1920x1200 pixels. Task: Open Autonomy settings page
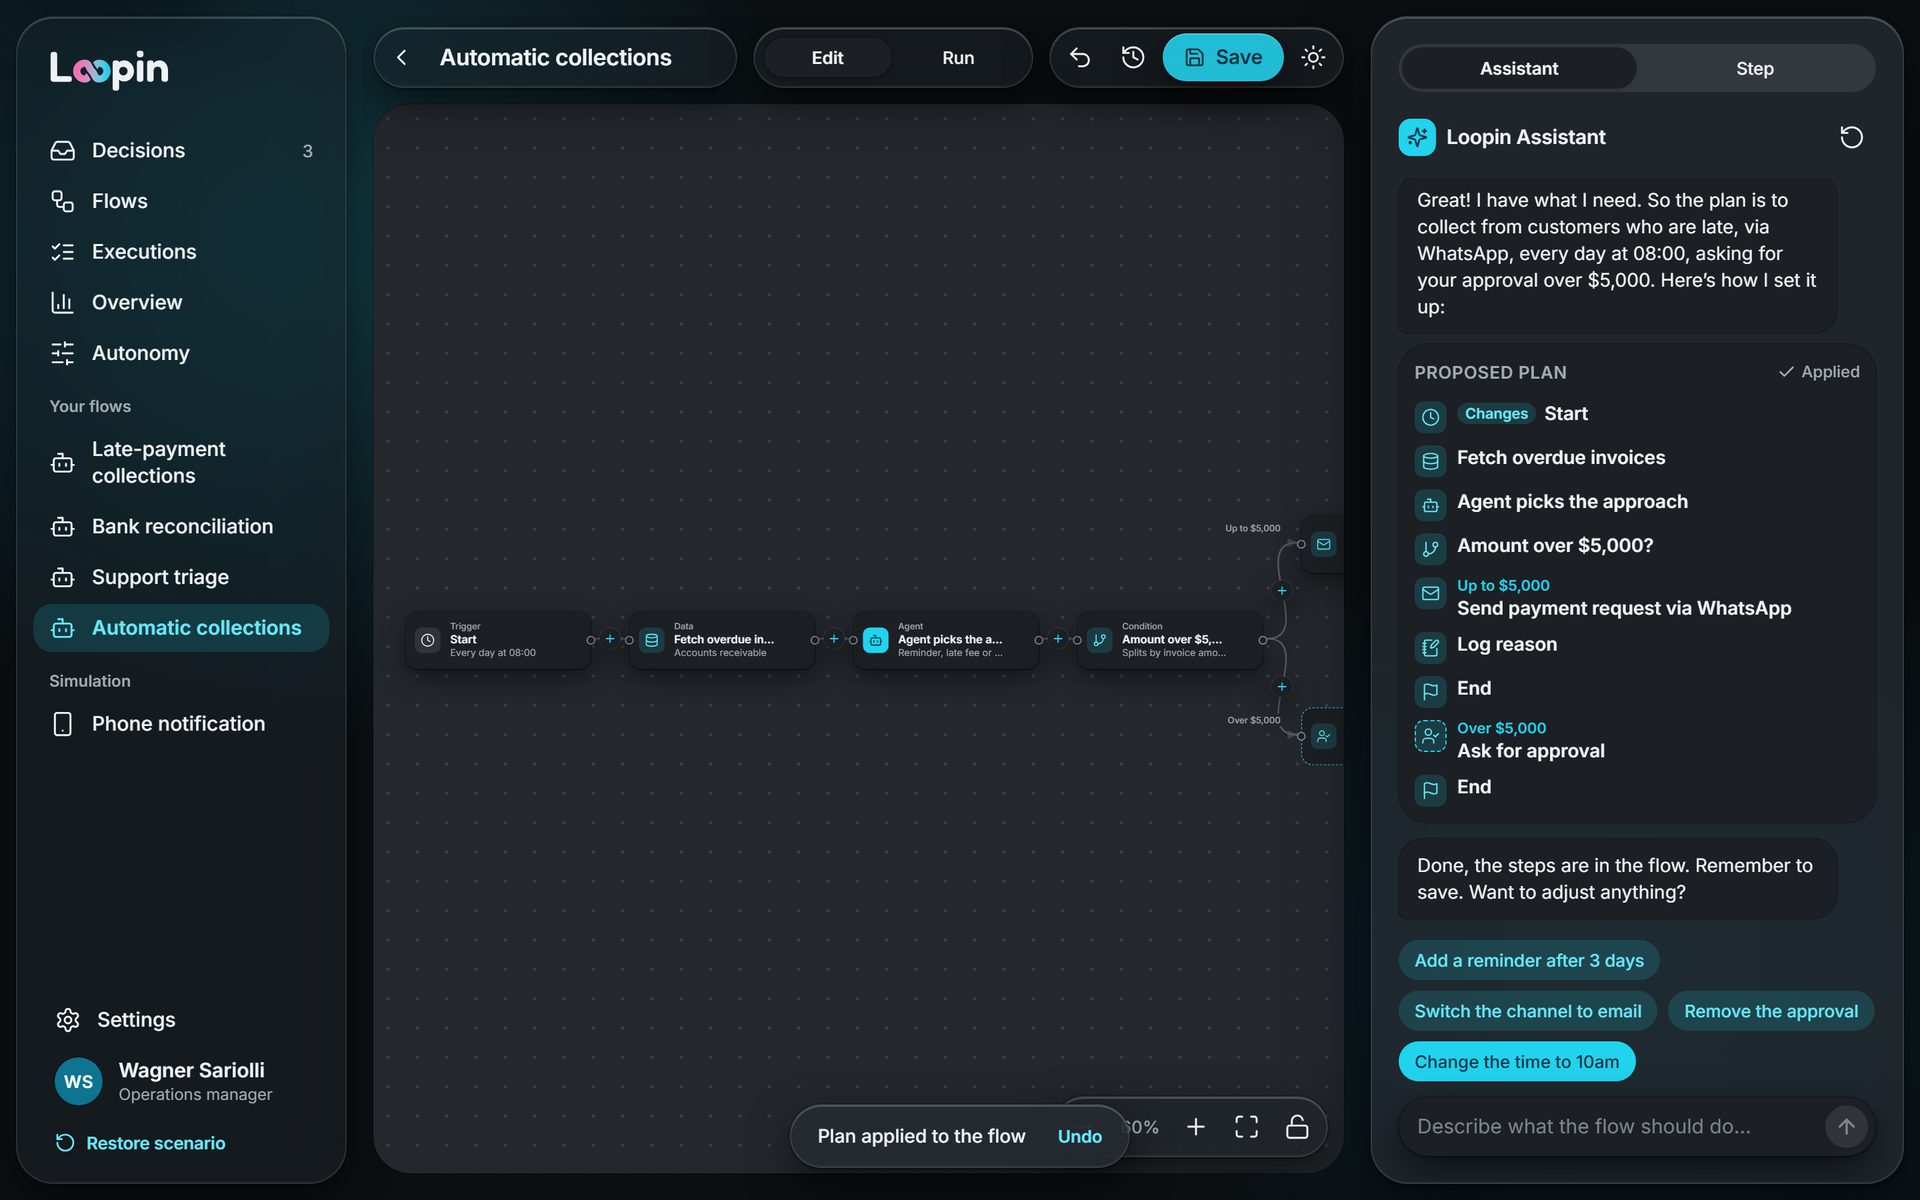(x=181, y=353)
